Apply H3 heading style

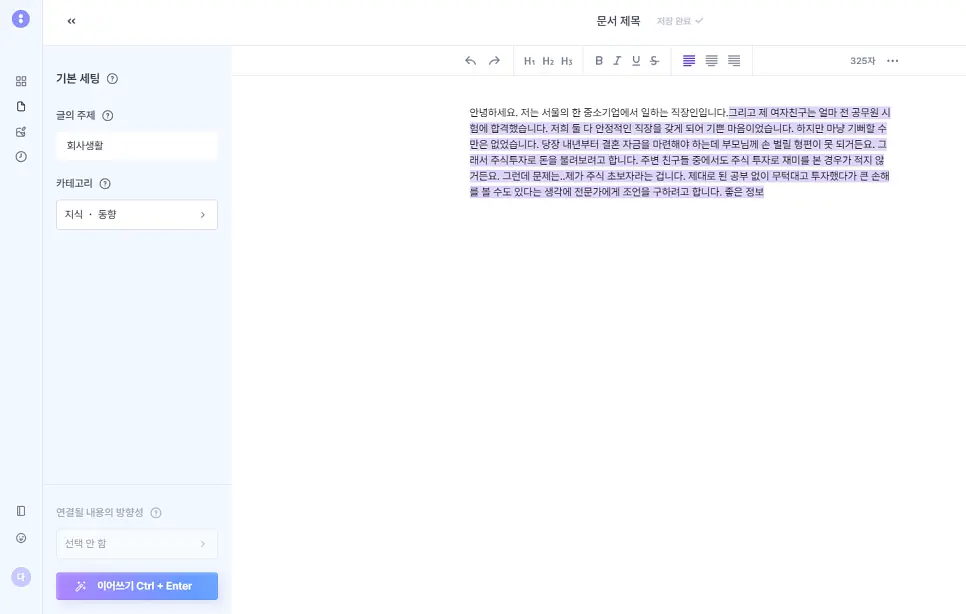(x=567, y=61)
